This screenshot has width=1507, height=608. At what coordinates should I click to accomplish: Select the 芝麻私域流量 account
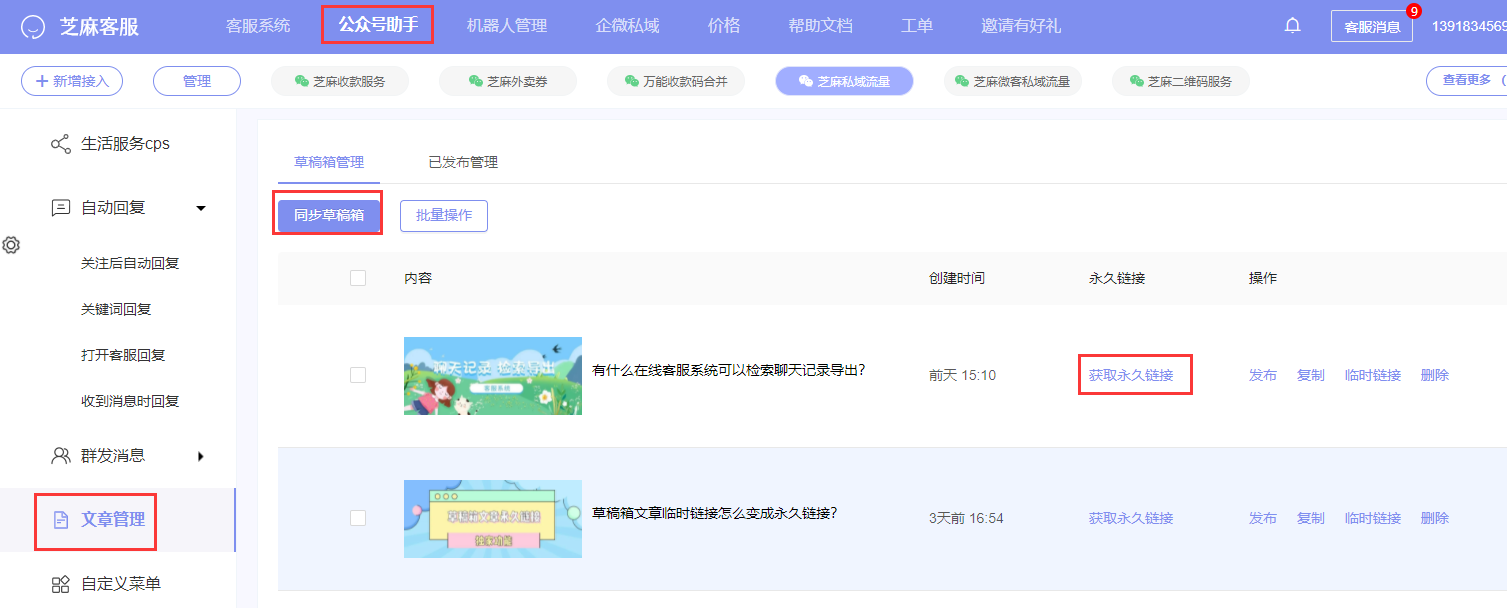(x=844, y=82)
